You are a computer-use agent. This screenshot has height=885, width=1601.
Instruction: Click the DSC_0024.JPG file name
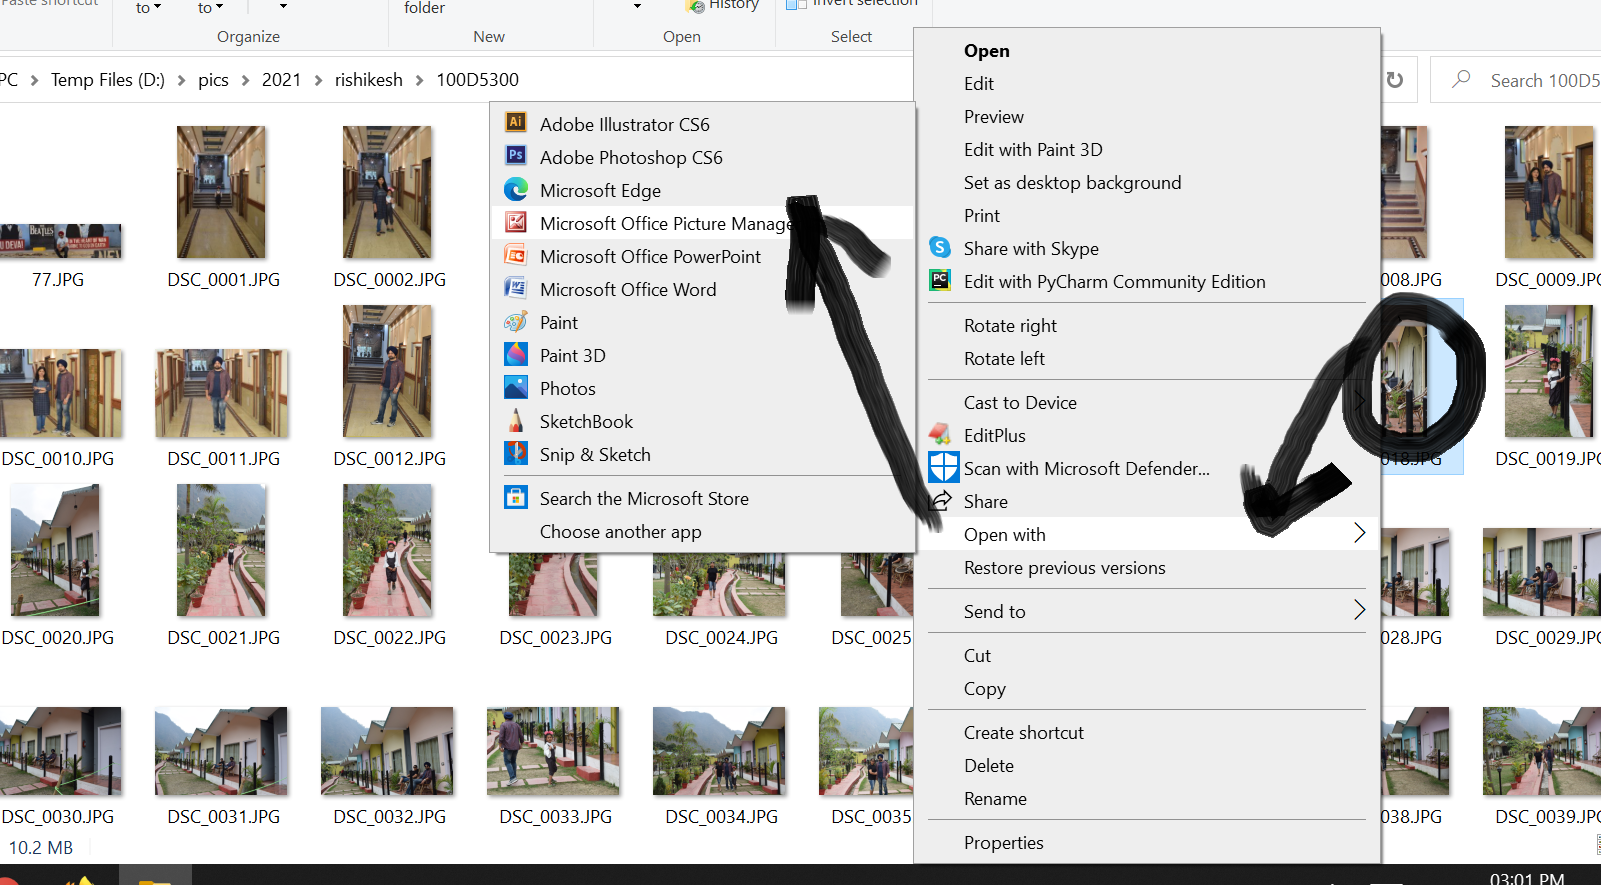click(721, 638)
